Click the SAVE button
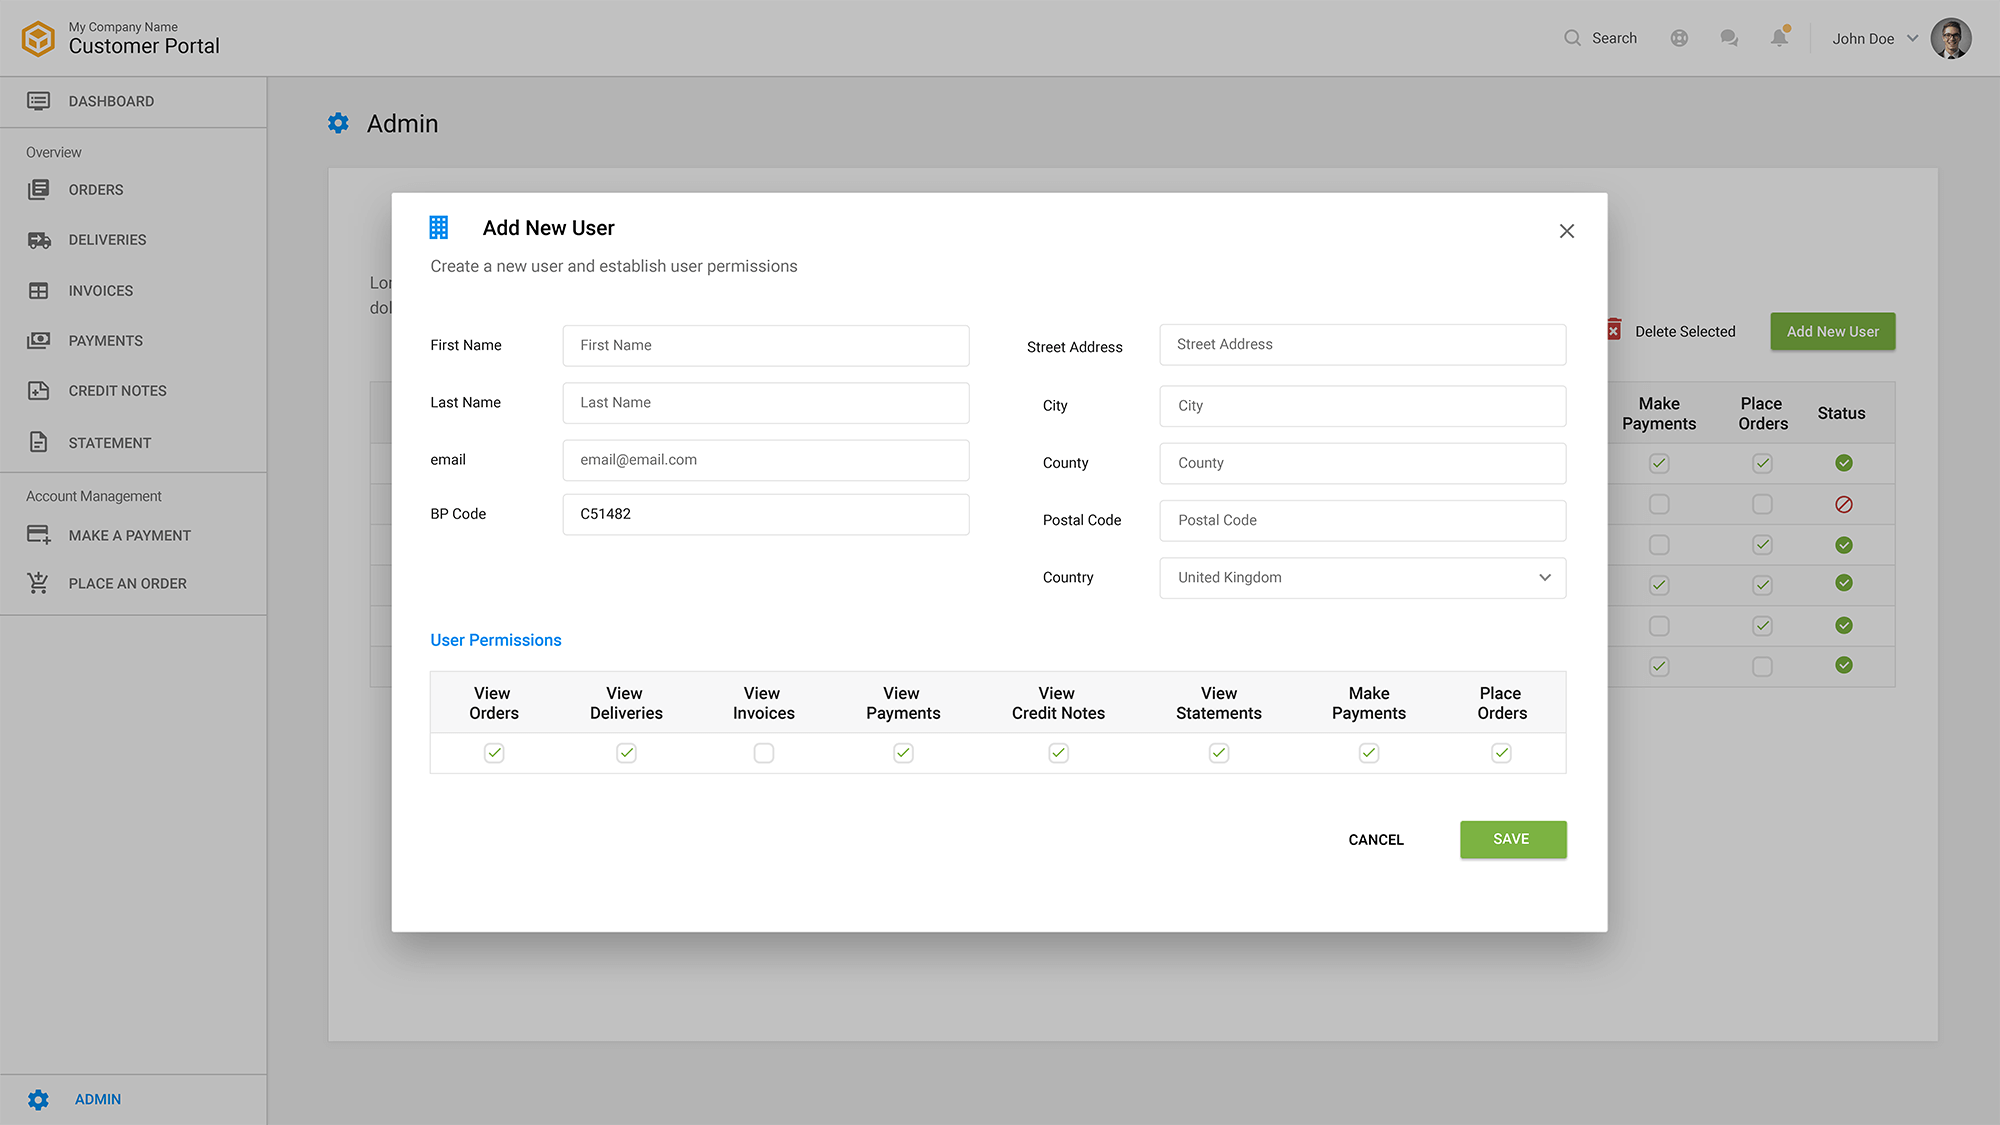The height and width of the screenshot is (1125, 2000). coord(1512,839)
